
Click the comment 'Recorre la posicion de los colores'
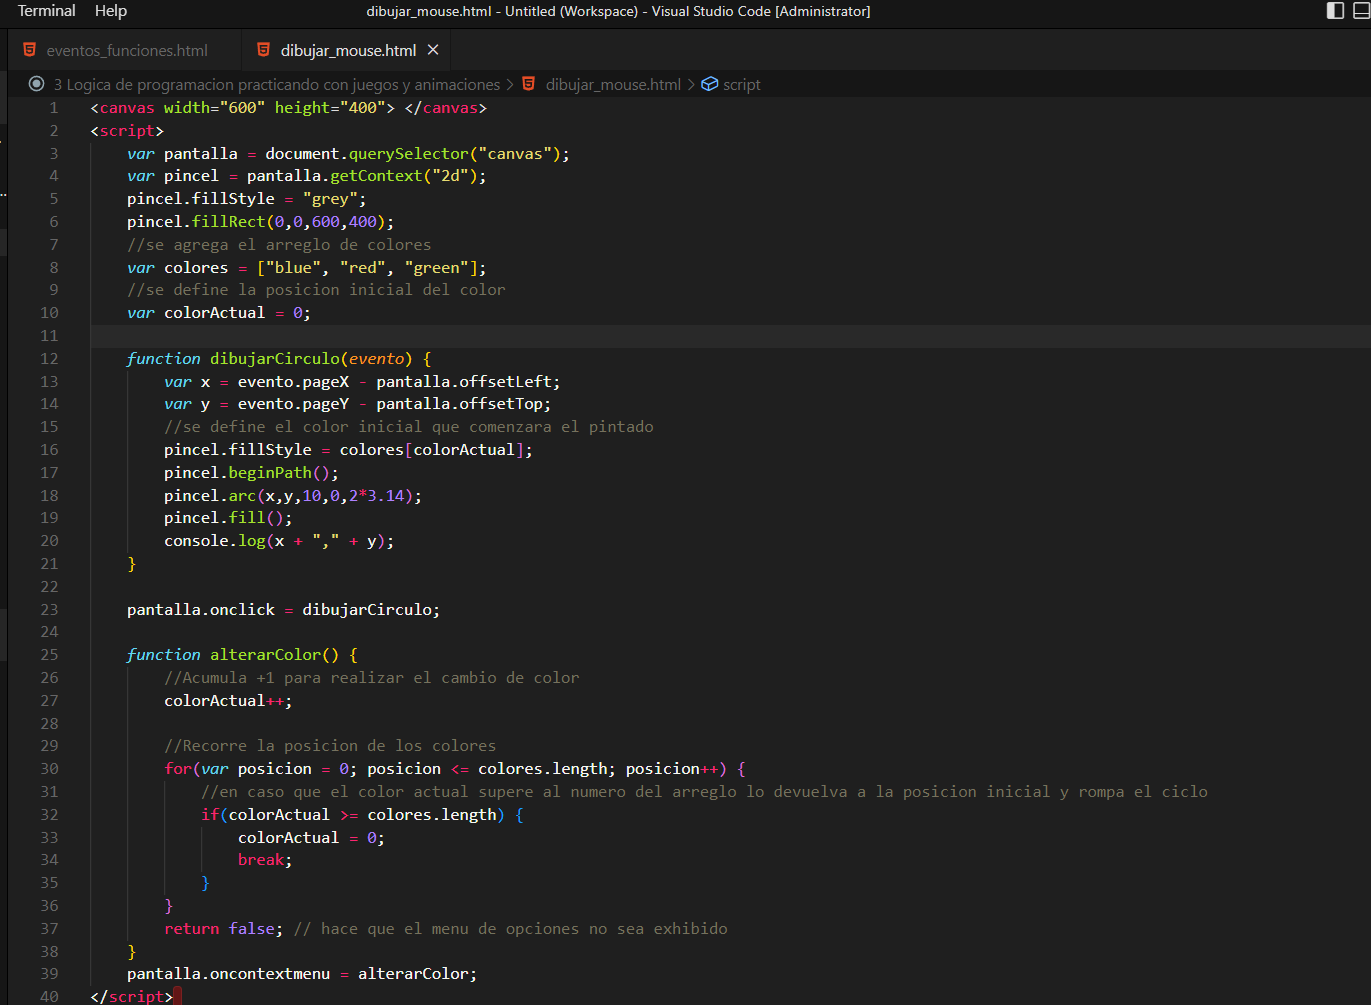click(x=330, y=746)
